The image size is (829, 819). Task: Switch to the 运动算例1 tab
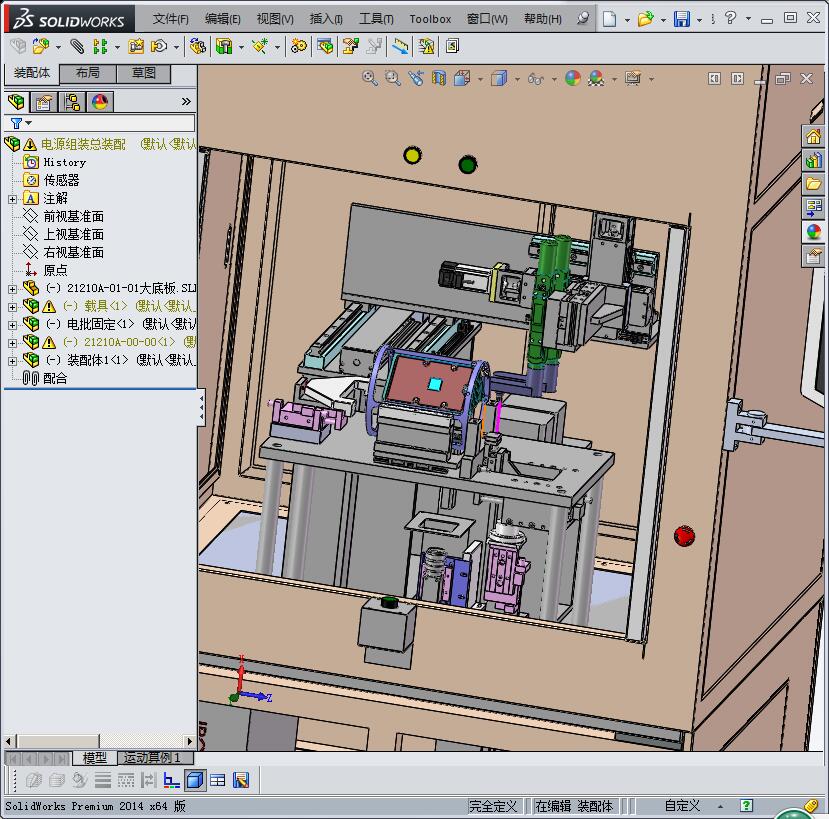click(x=155, y=758)
